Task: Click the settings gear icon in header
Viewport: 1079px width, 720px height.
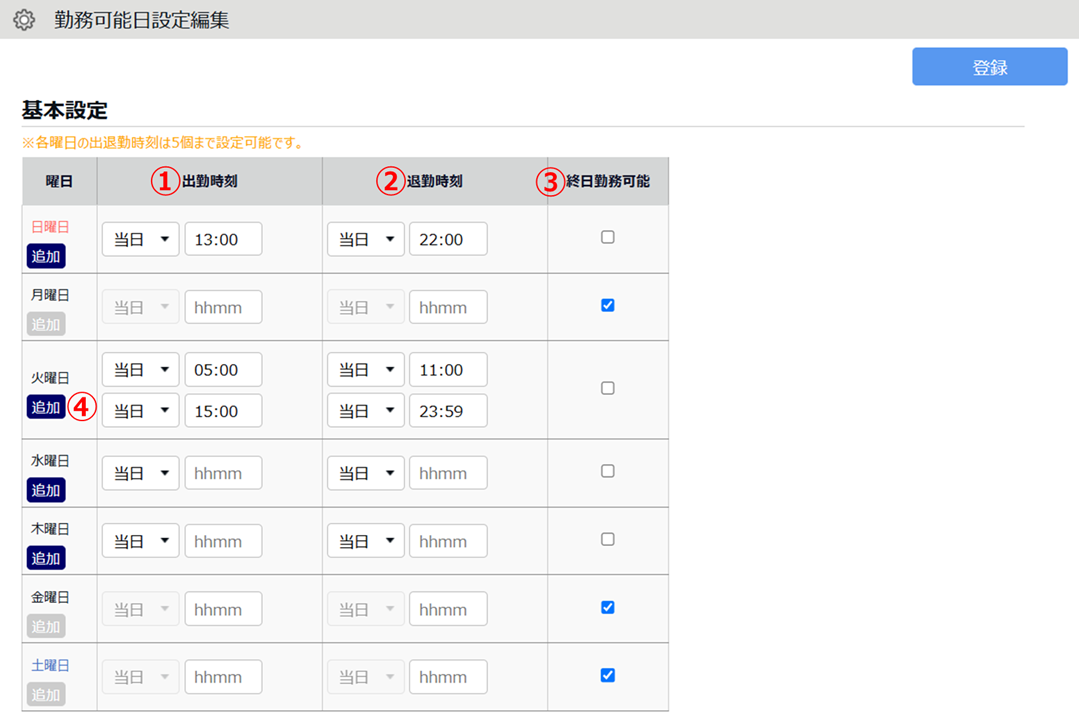Action: click(x=23, y=20)
